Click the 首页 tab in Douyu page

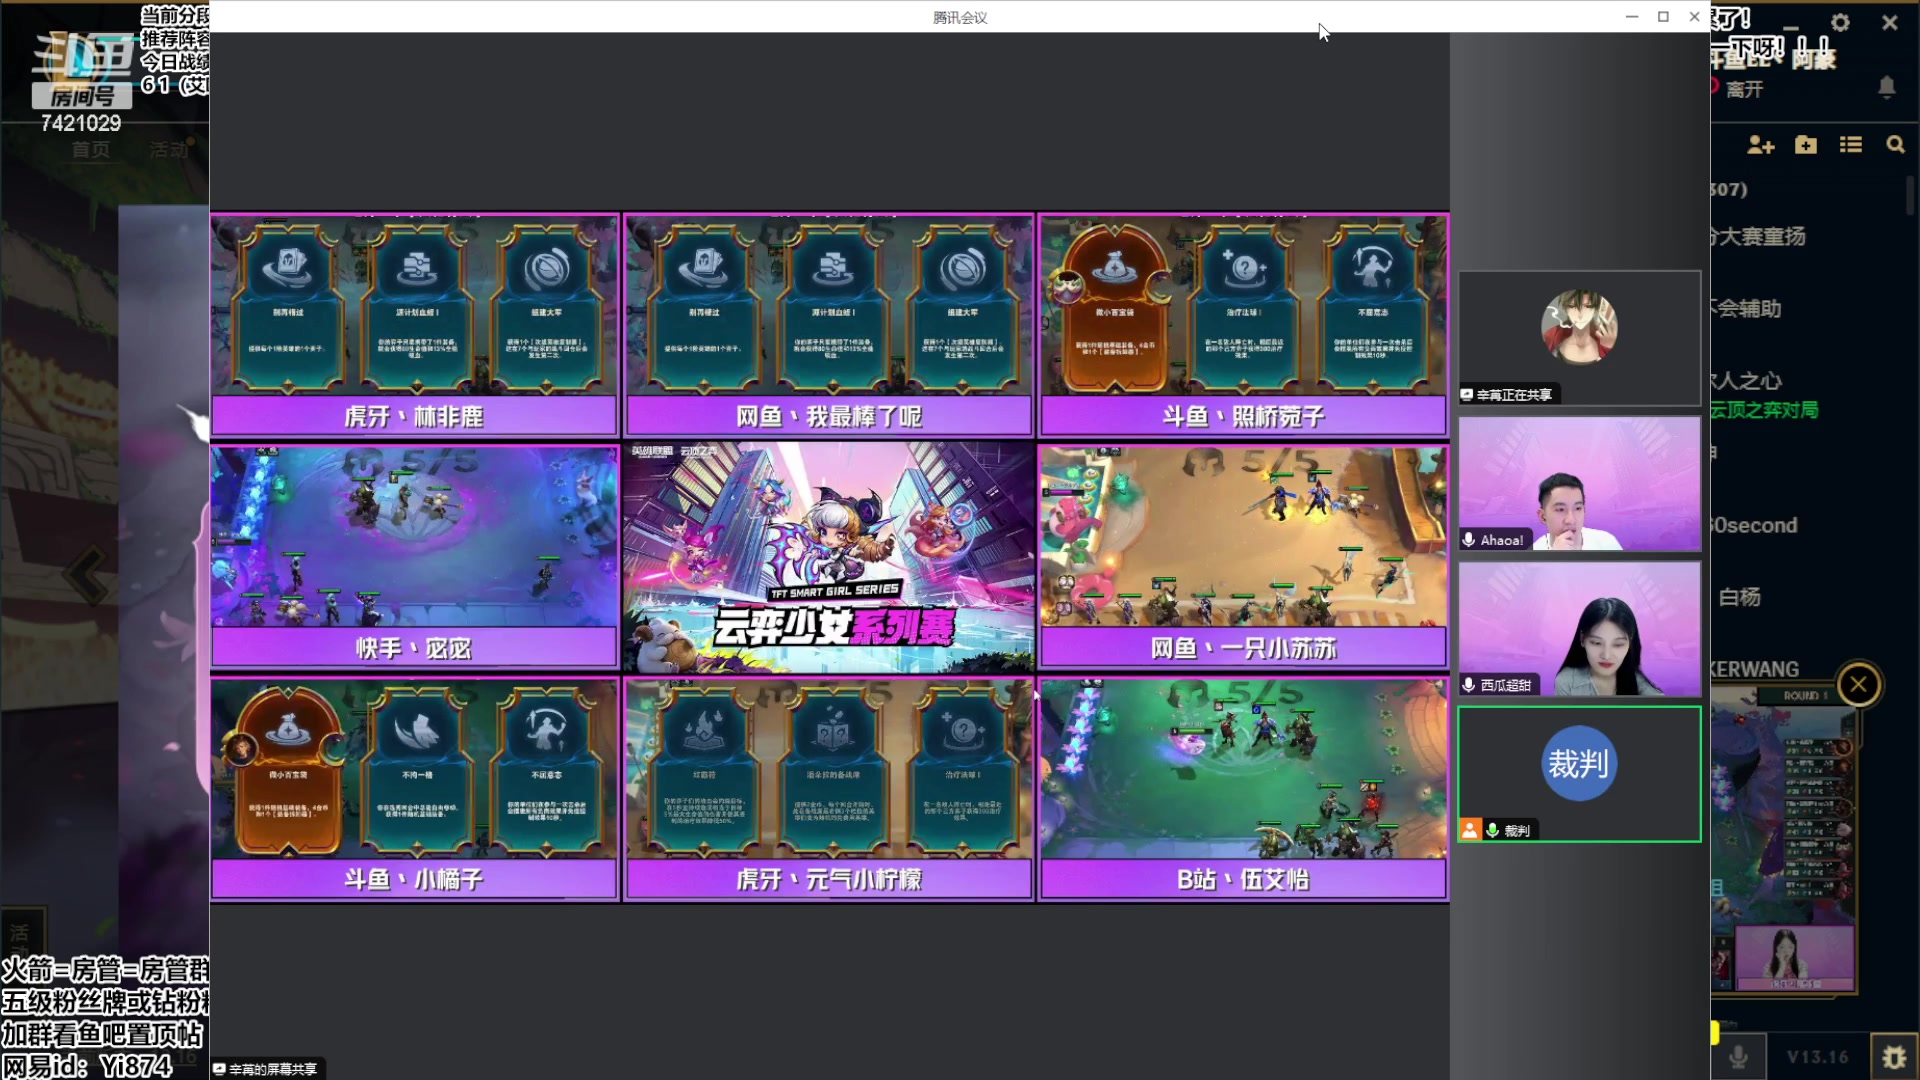91,150
